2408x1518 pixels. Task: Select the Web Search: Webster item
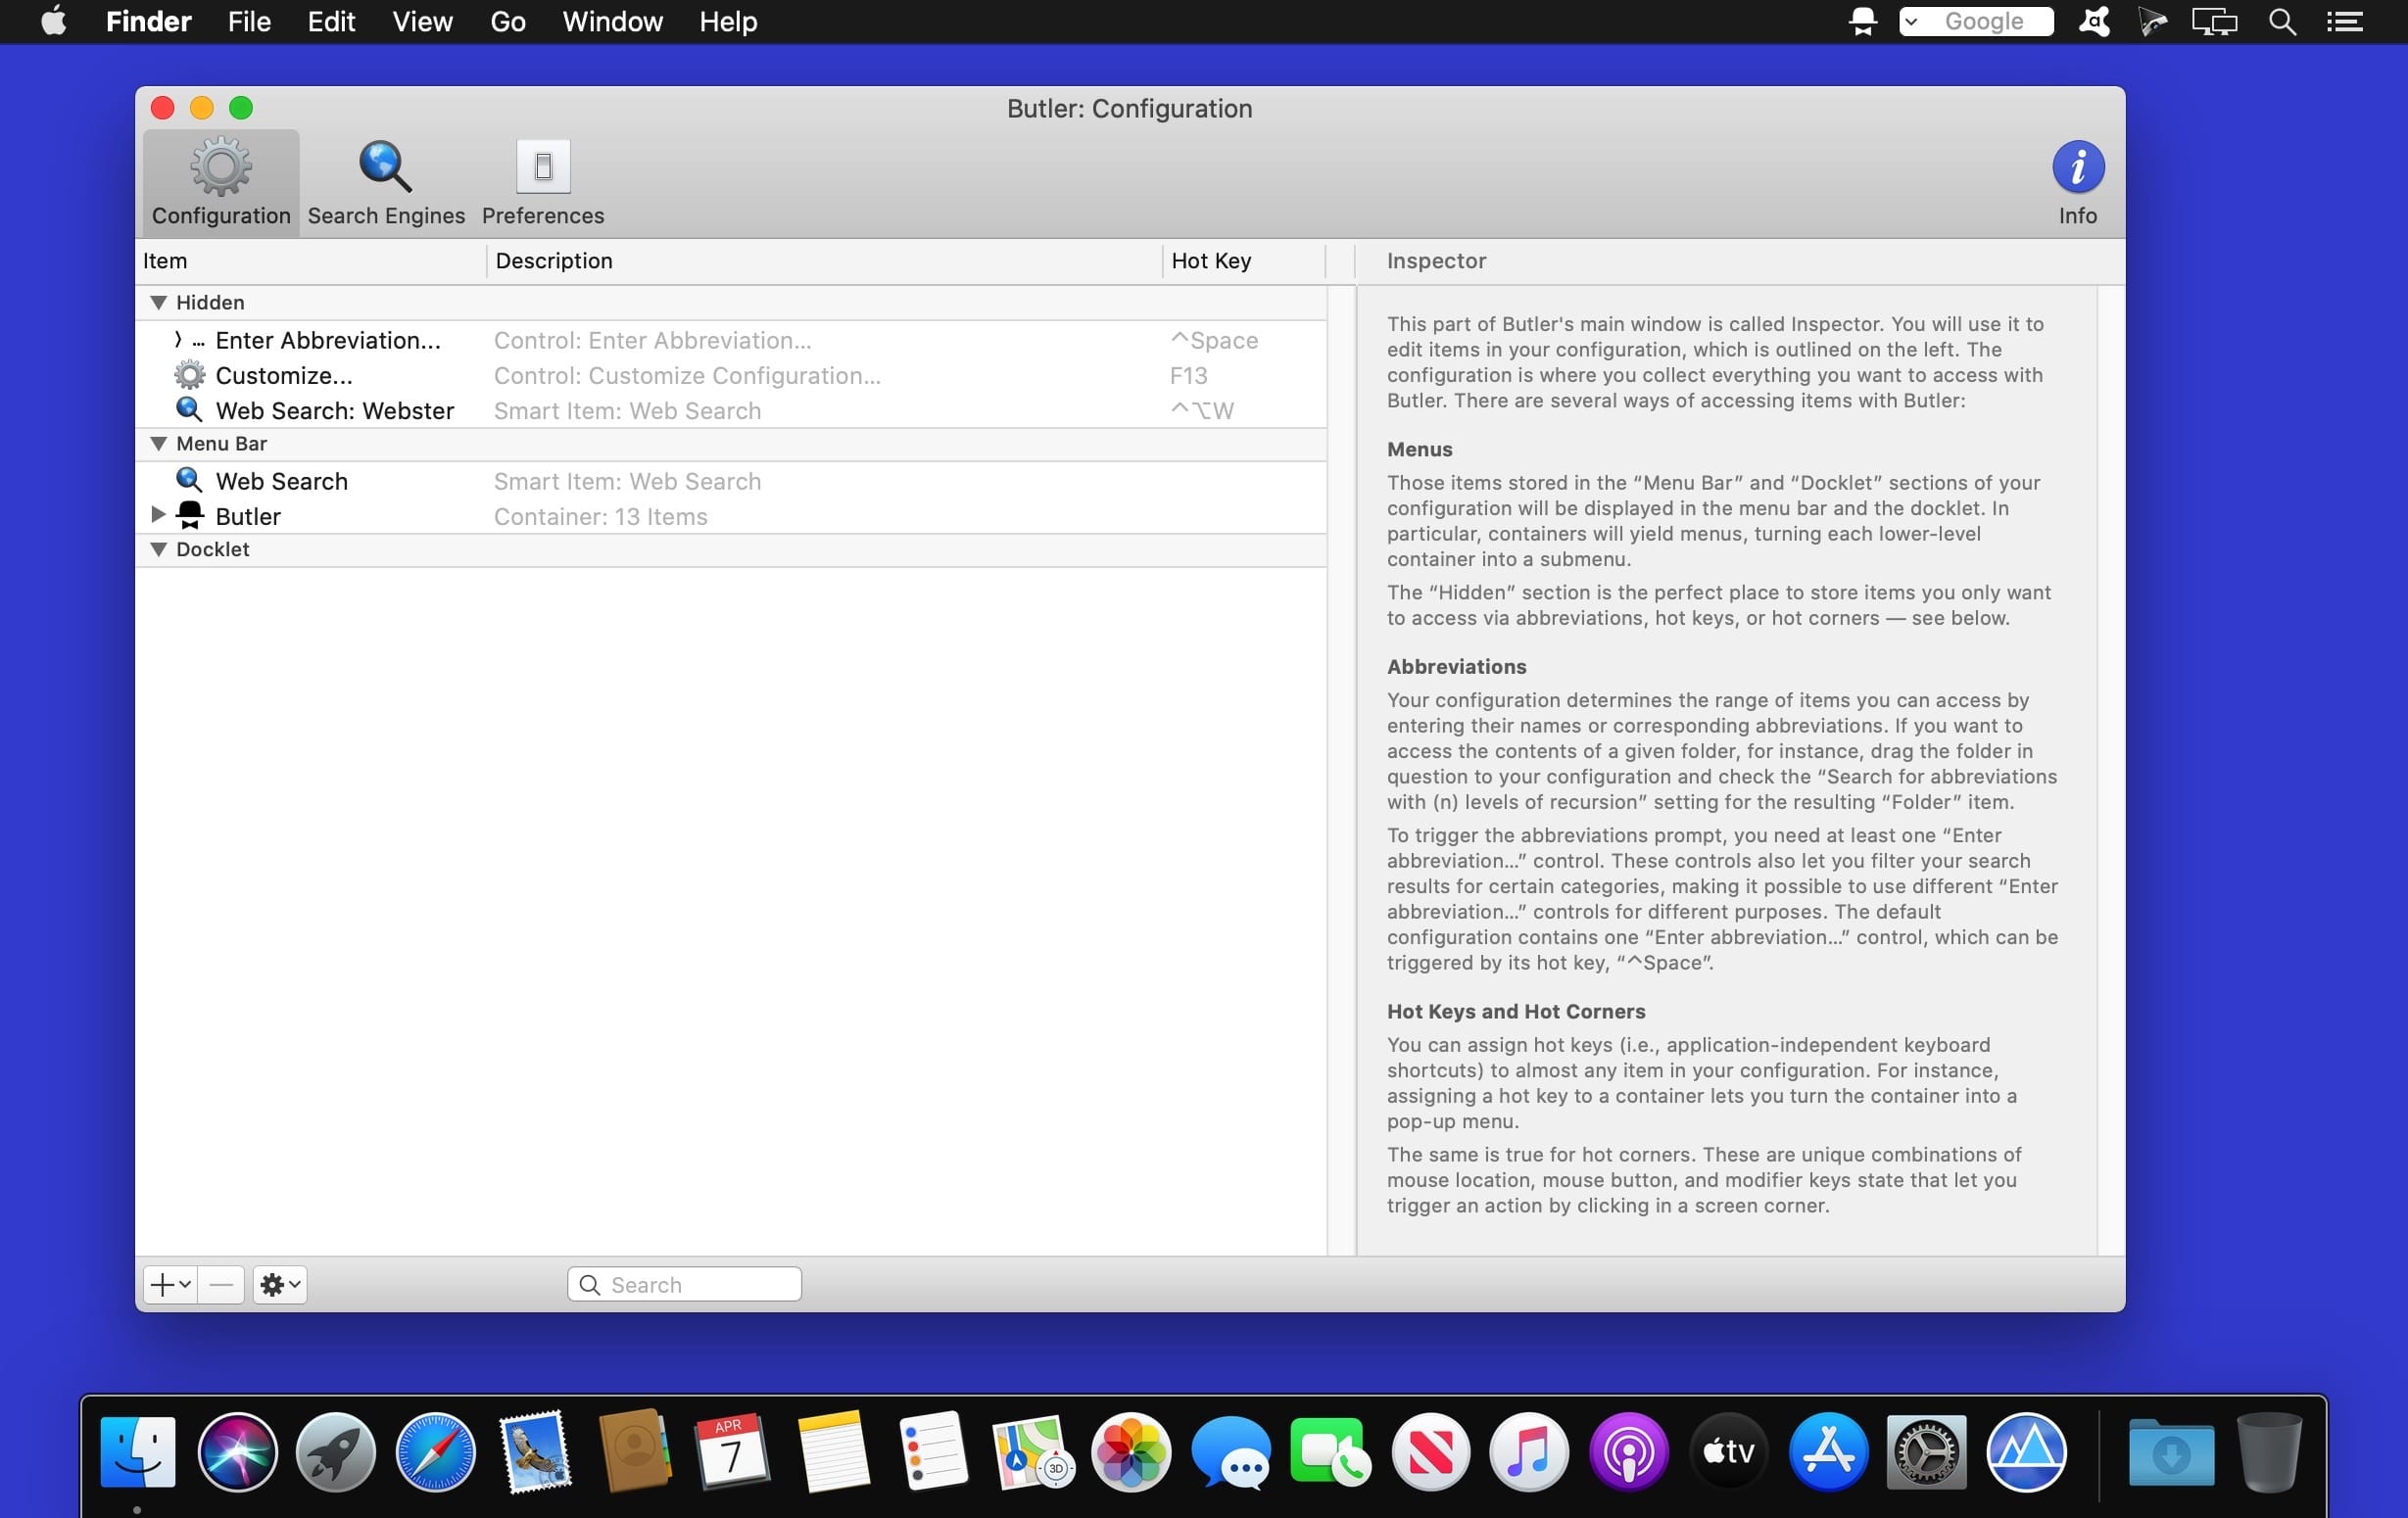point(334,411)
